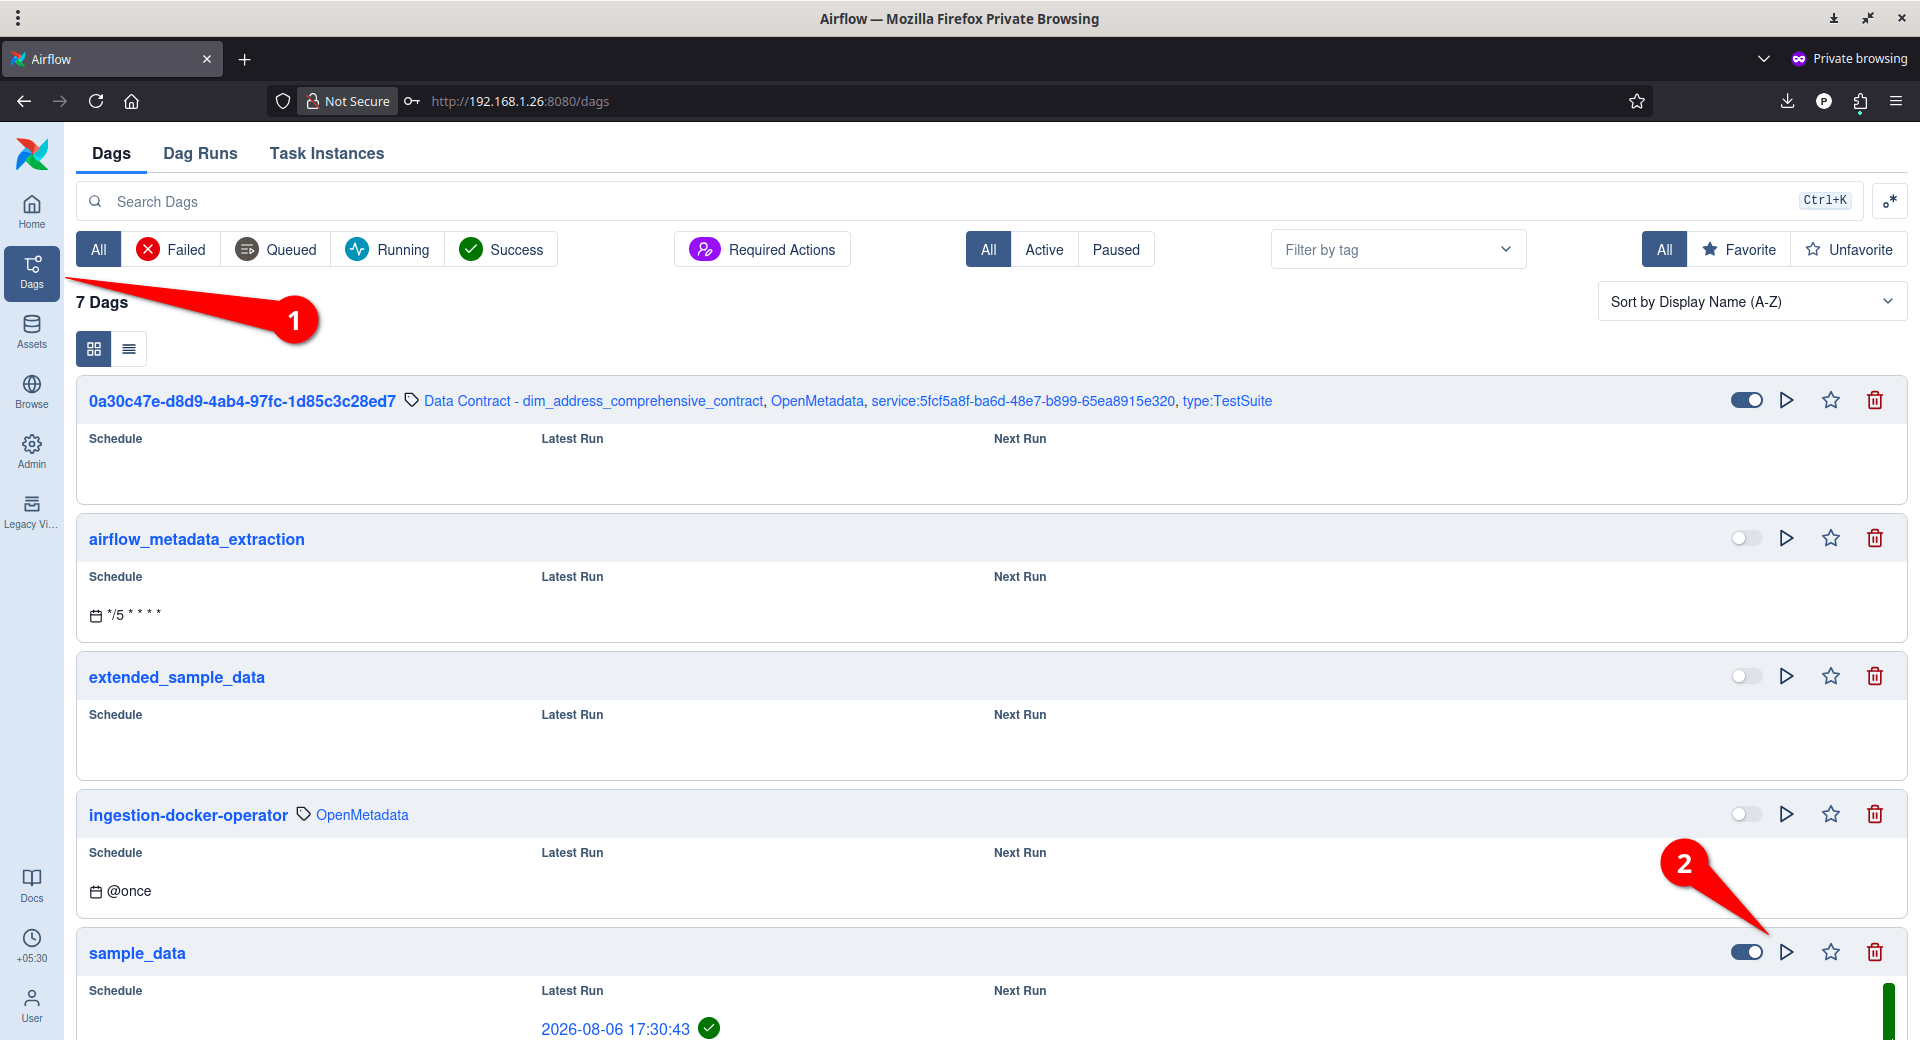Open the Sort by Display Name dropdown

click(1752, 302)
